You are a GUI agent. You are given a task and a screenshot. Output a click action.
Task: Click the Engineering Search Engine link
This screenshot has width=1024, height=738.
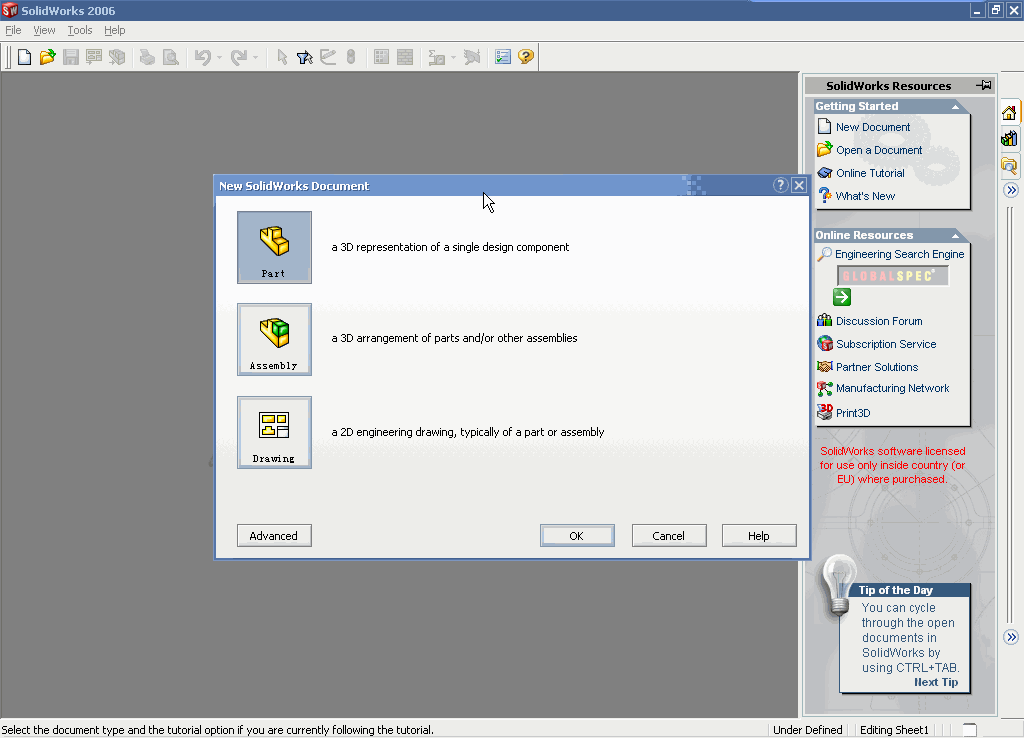899,254
